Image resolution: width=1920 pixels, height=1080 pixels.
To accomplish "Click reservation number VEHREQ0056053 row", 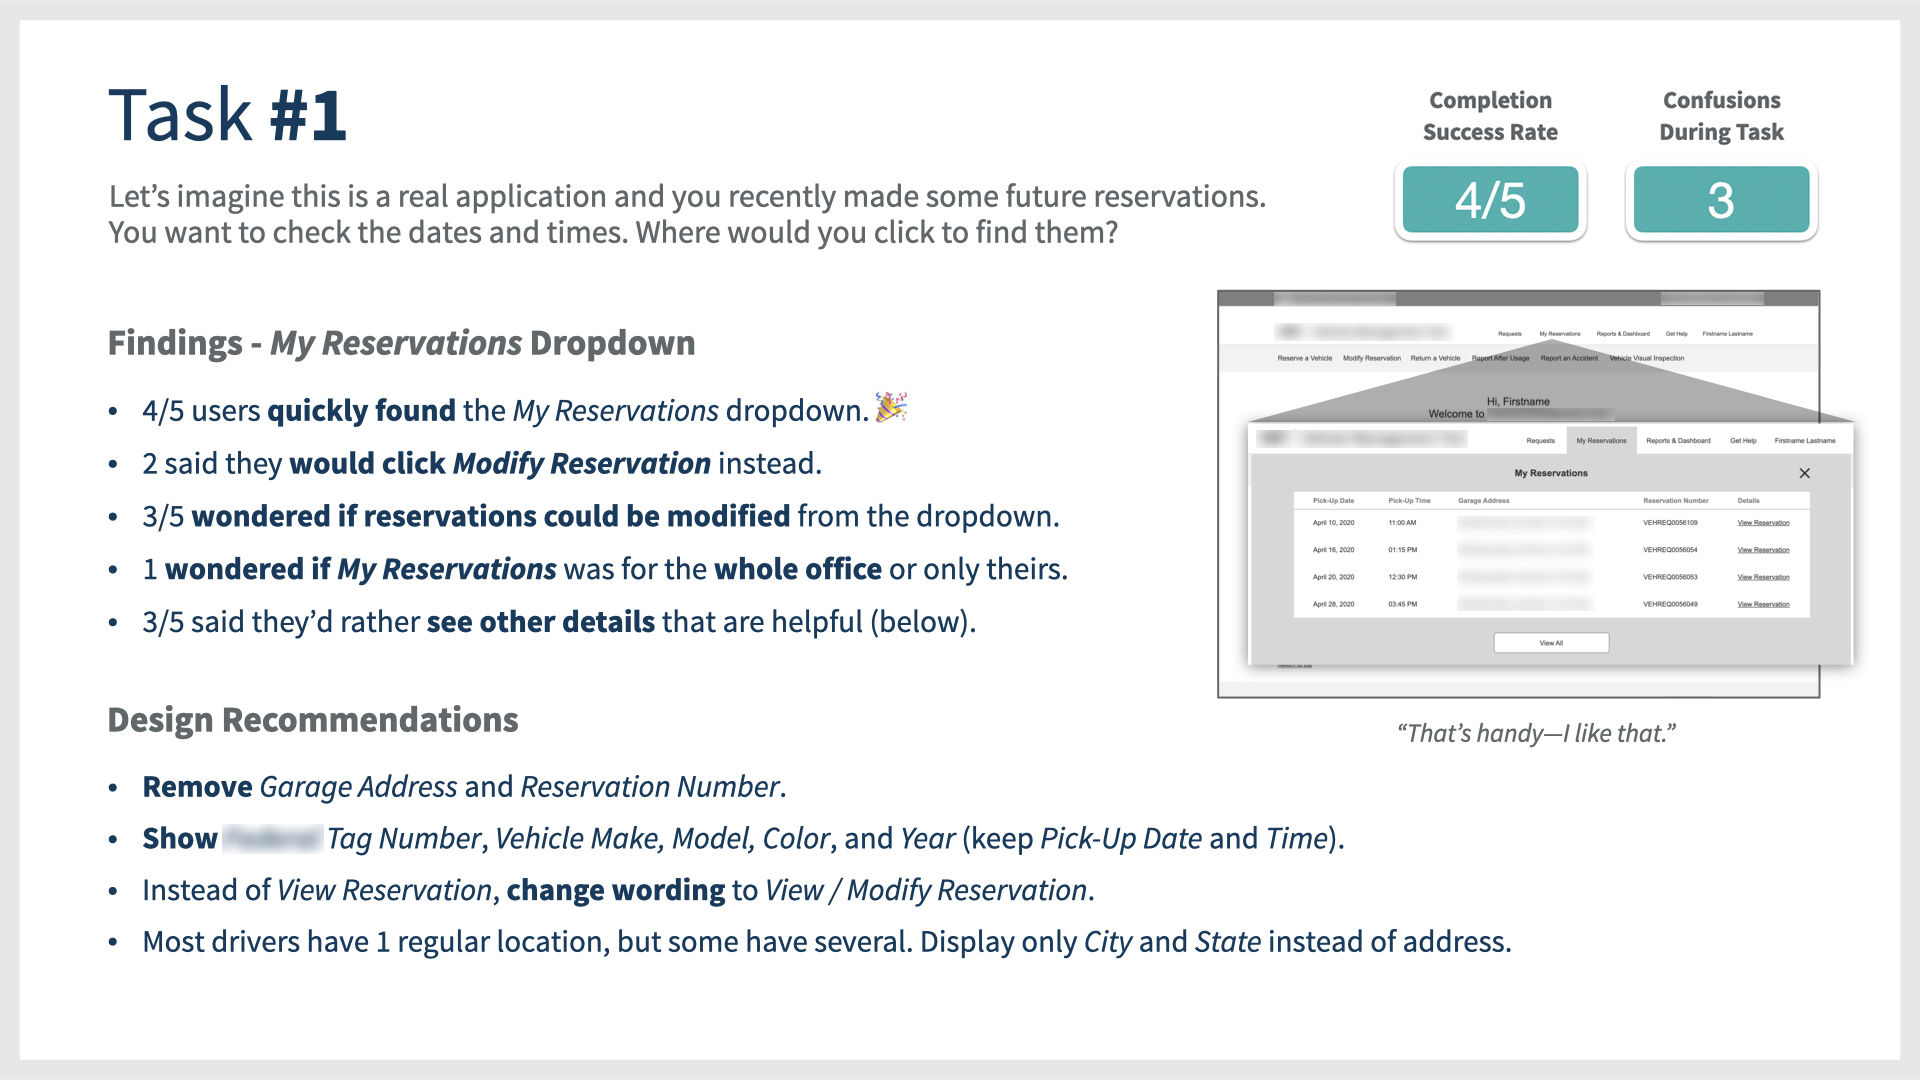I will [x=1669, y=577].
